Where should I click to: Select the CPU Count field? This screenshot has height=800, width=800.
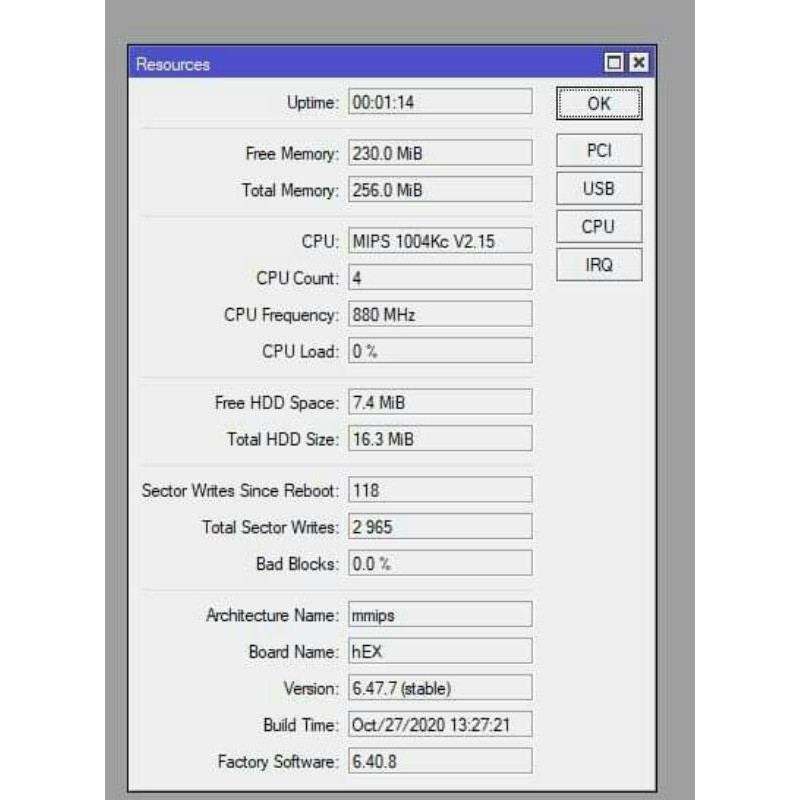pos(438,277)
